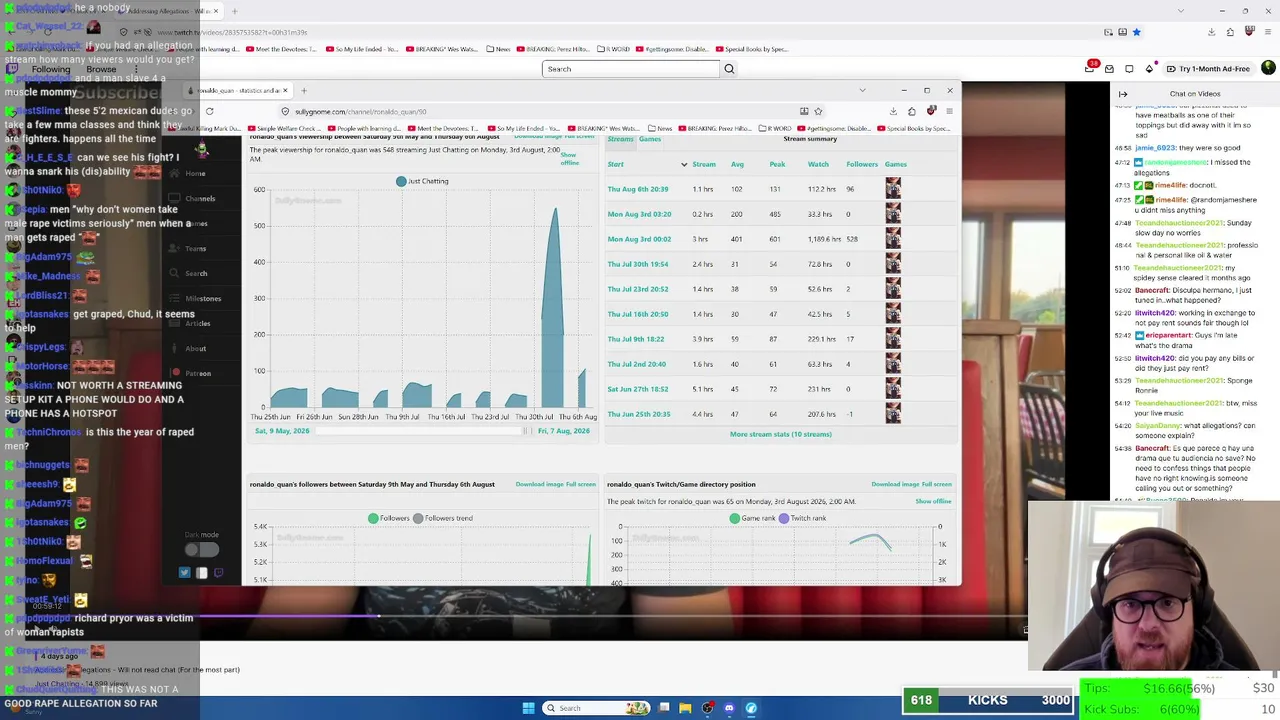Open Channels in the SullyGnome sidebar

(x=200, y=199)
